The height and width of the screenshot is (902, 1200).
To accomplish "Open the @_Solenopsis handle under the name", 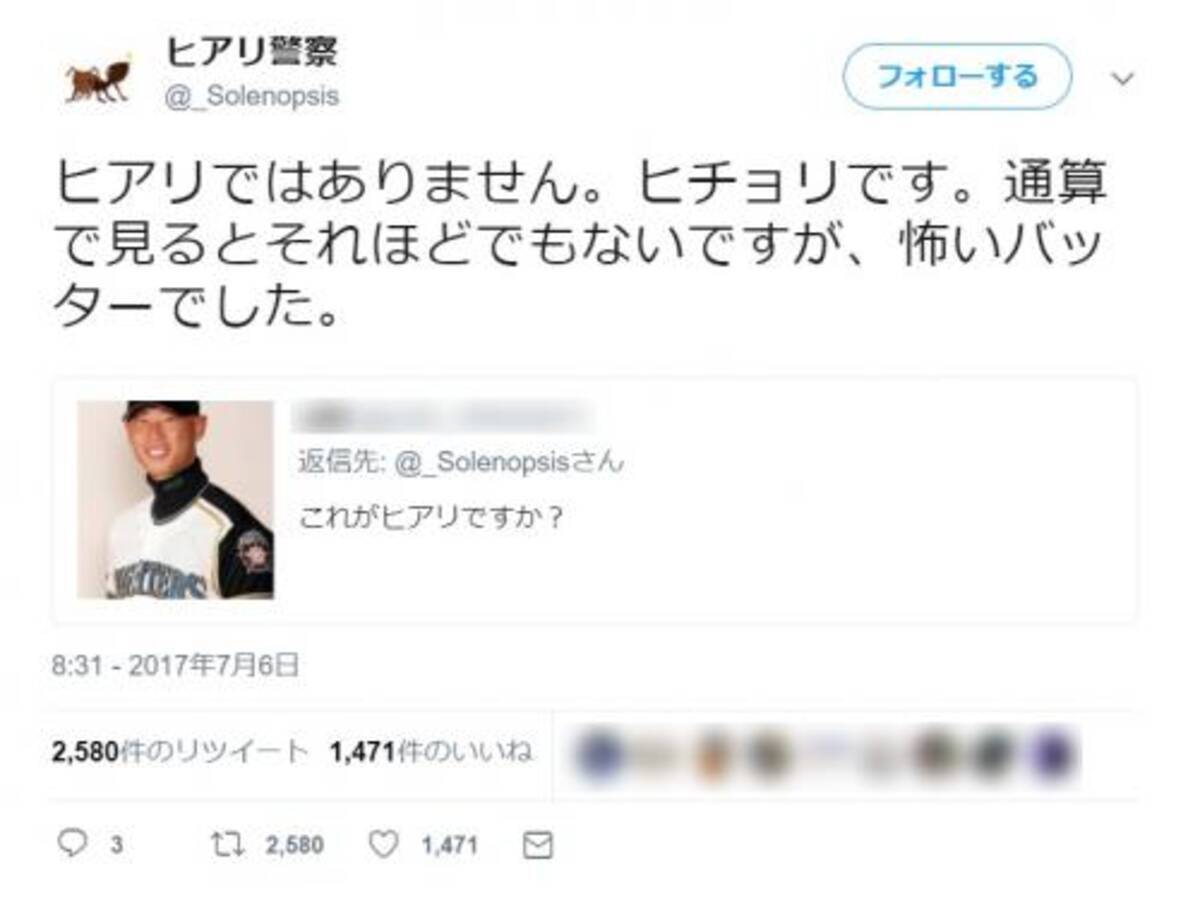I will (251, 96).
